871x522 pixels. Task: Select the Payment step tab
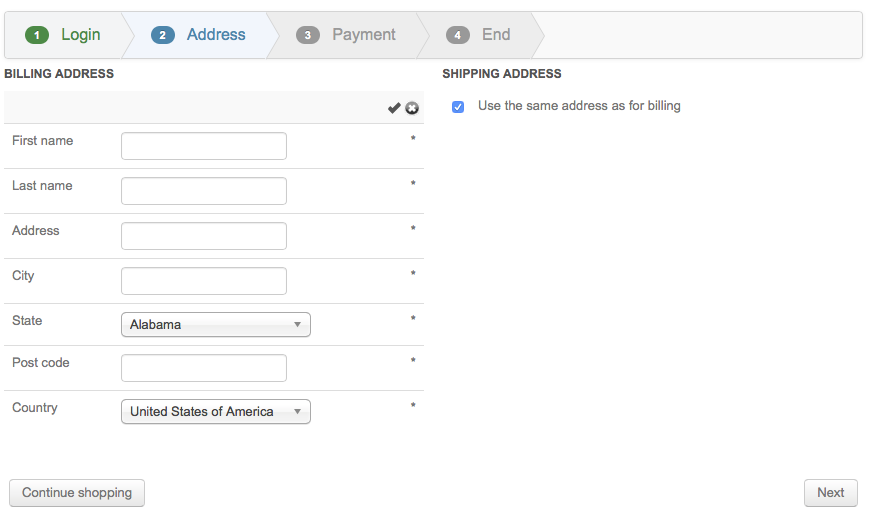[x=363, y=35]
